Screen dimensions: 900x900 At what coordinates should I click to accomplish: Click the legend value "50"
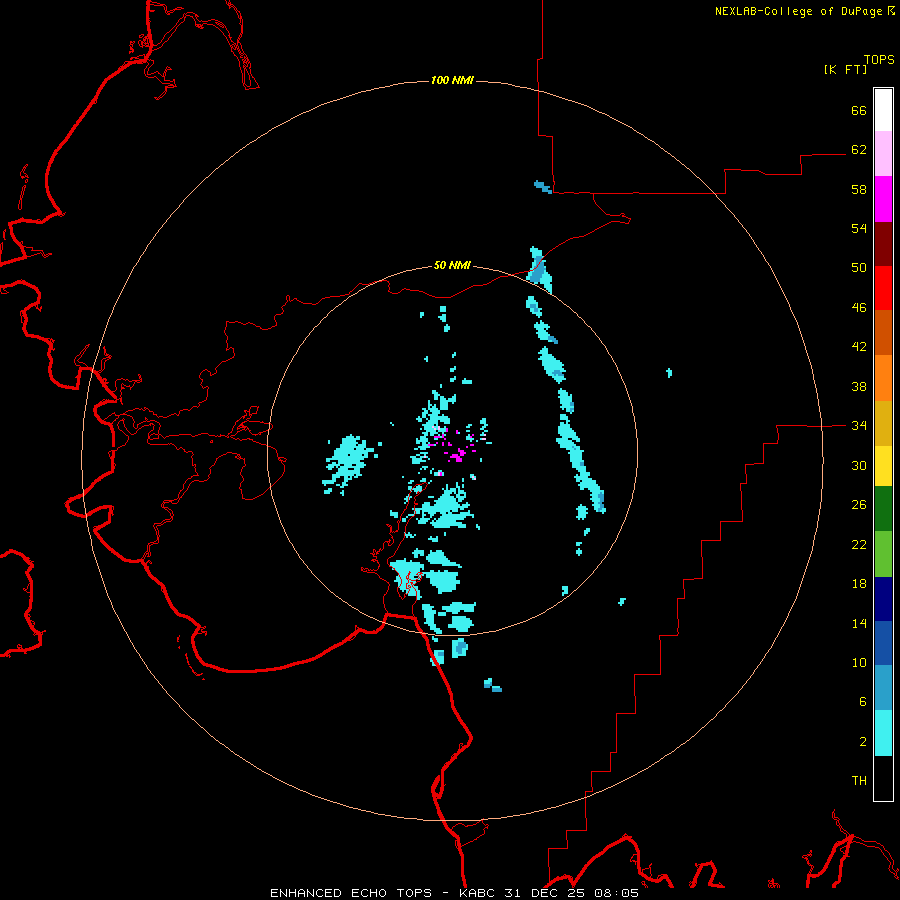coord(859,268)
